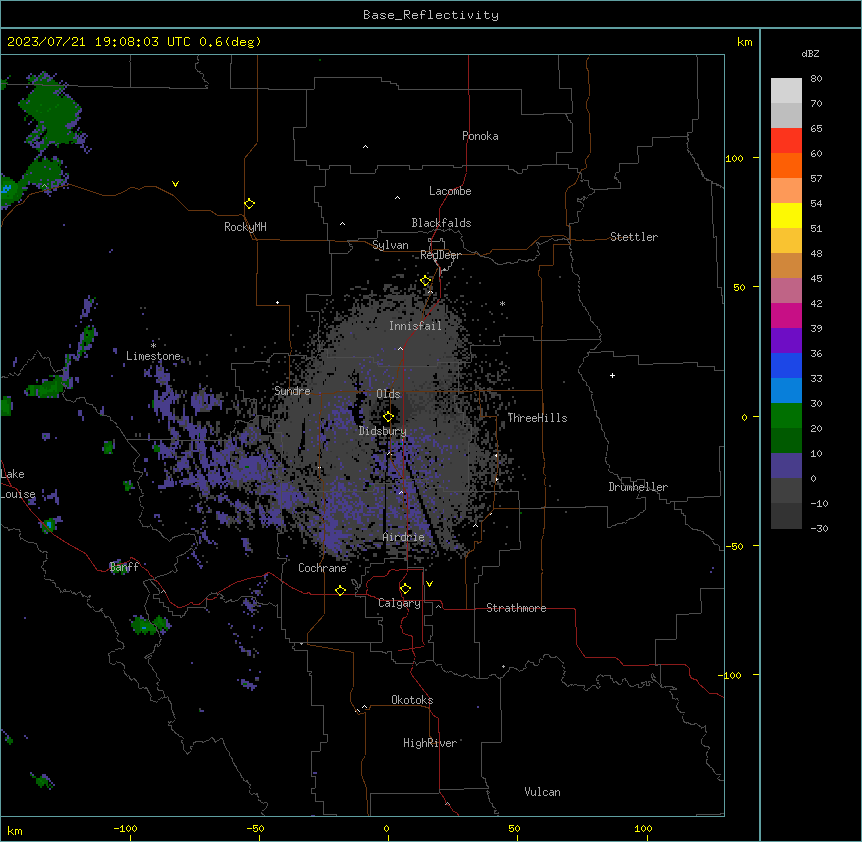862x842 pixels.
Task: Click the violet purple swatch in the dBZ legend
Action: (x=786, y=340)
